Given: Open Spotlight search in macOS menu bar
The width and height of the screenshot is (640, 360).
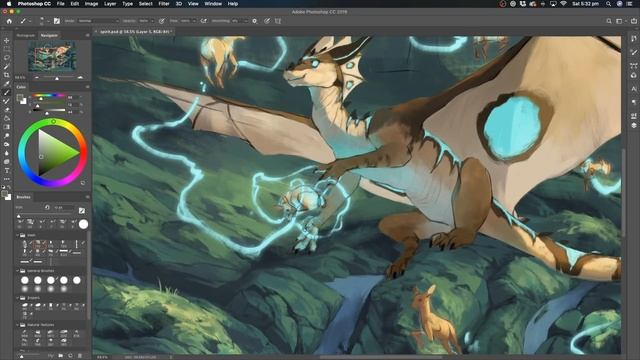Looking at the screenshot, I should point(608,4).
